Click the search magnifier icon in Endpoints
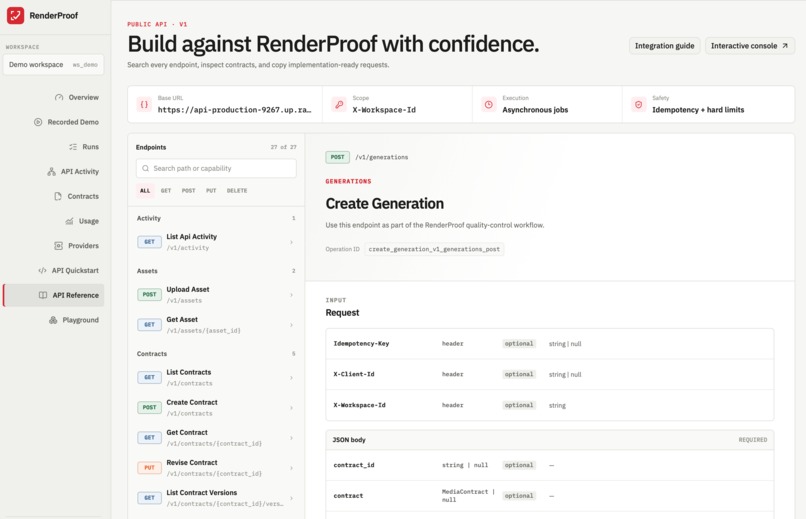The width and height of the screenshot is (806, 519). [145, 168]
